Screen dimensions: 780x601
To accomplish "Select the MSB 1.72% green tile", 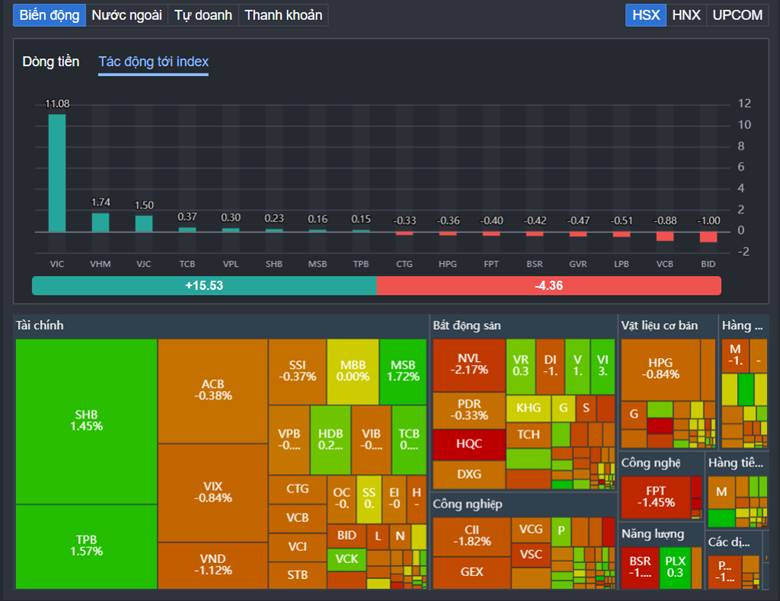I will (x=403, y=371).
